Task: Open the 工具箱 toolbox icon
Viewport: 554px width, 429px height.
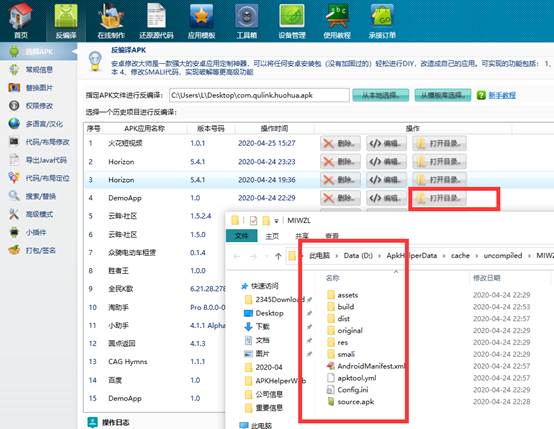Action: 247,20
